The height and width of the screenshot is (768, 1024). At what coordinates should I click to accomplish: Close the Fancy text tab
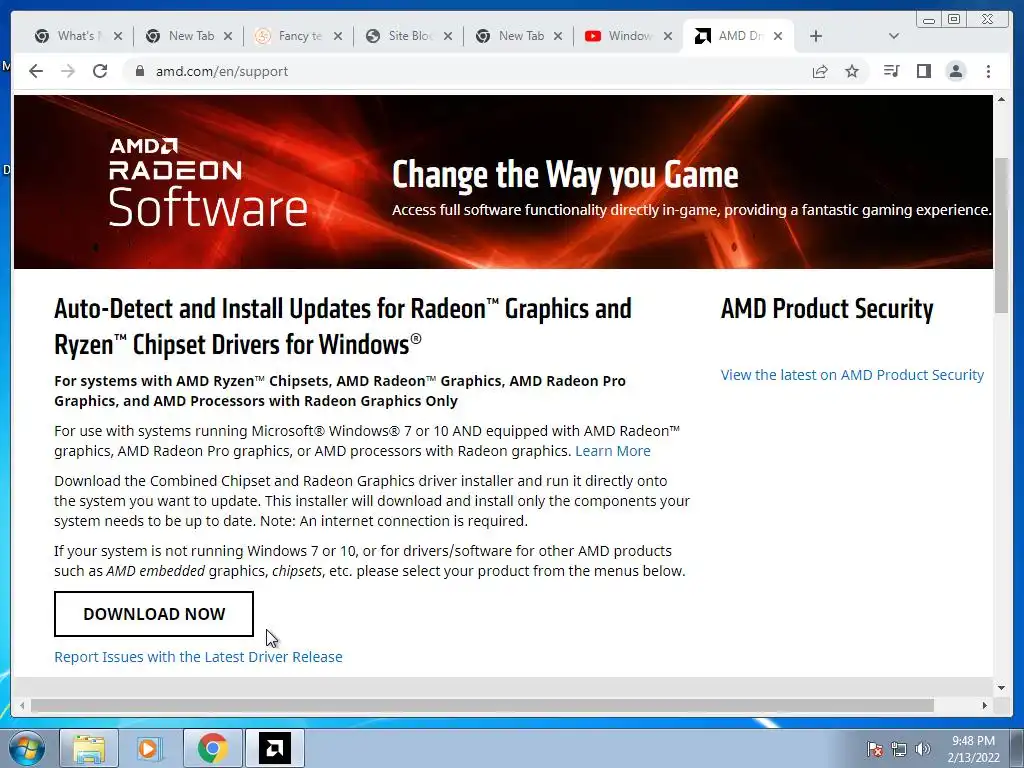(x=338, y=36)
